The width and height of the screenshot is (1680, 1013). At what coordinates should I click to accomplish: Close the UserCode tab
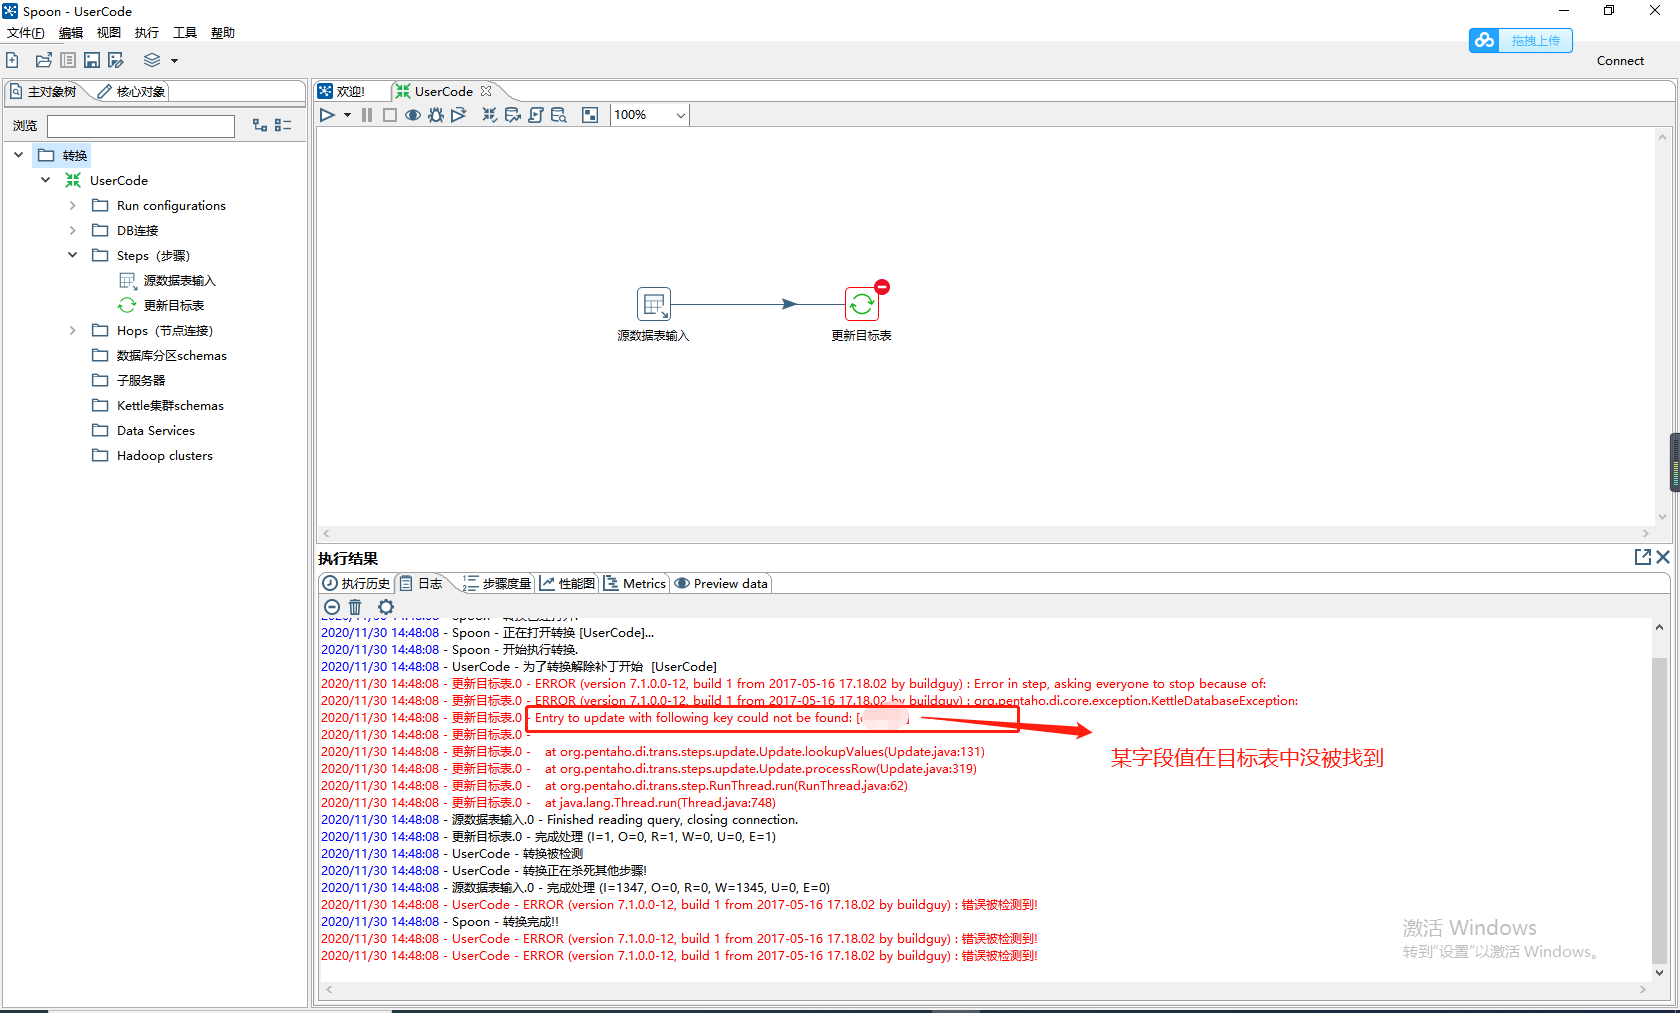pyautogui.click(x=486, y=91)
